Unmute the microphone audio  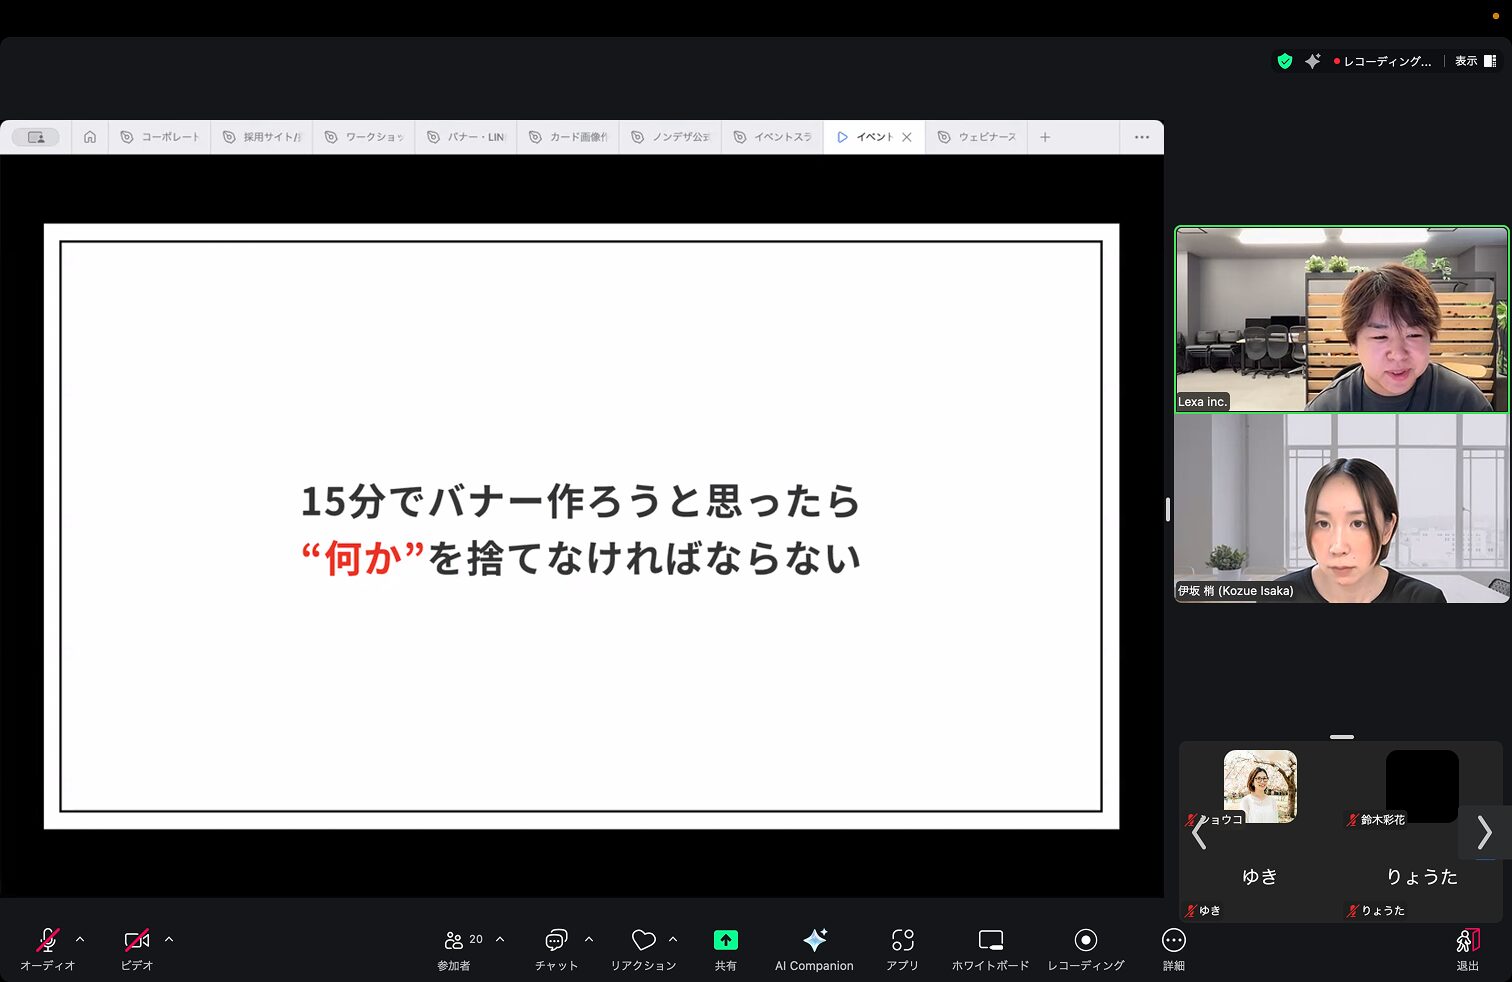point(47,941)
